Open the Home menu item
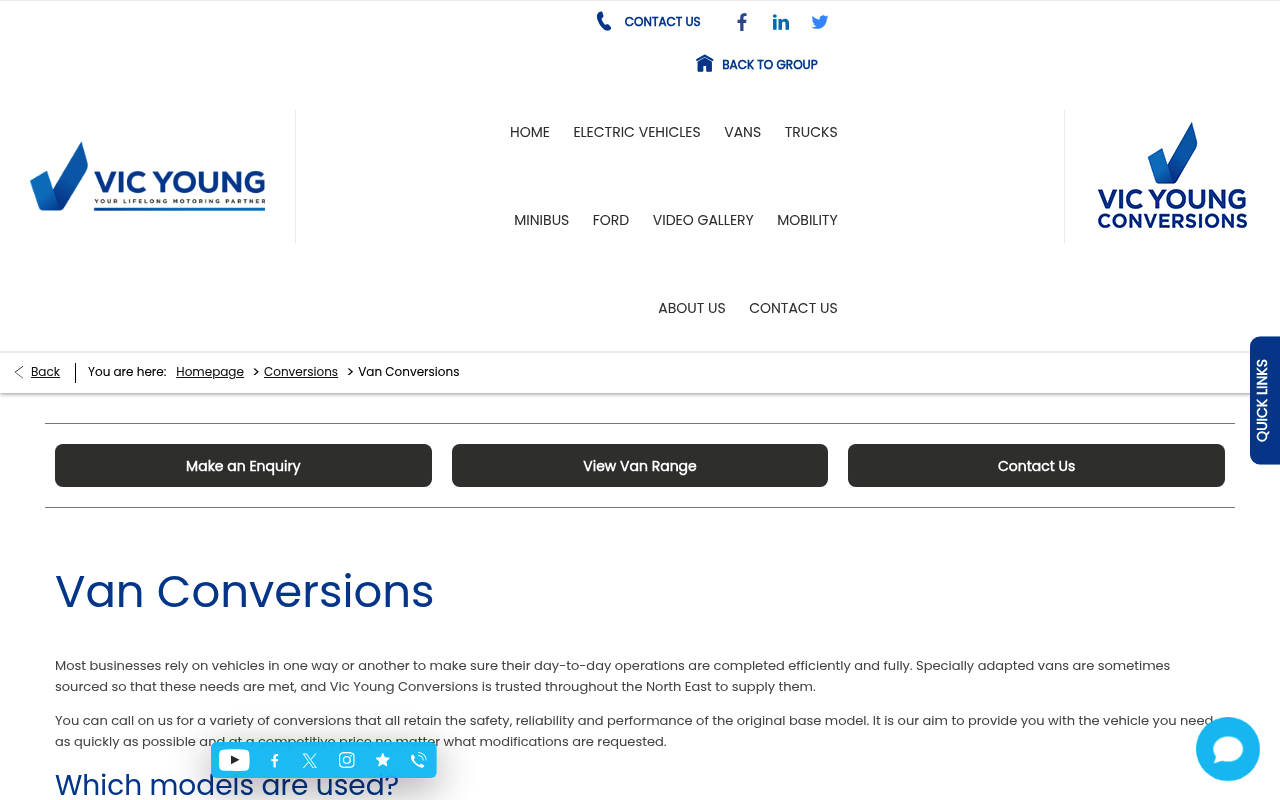This screenshot has height=800, width=1280. pos(530,132)
